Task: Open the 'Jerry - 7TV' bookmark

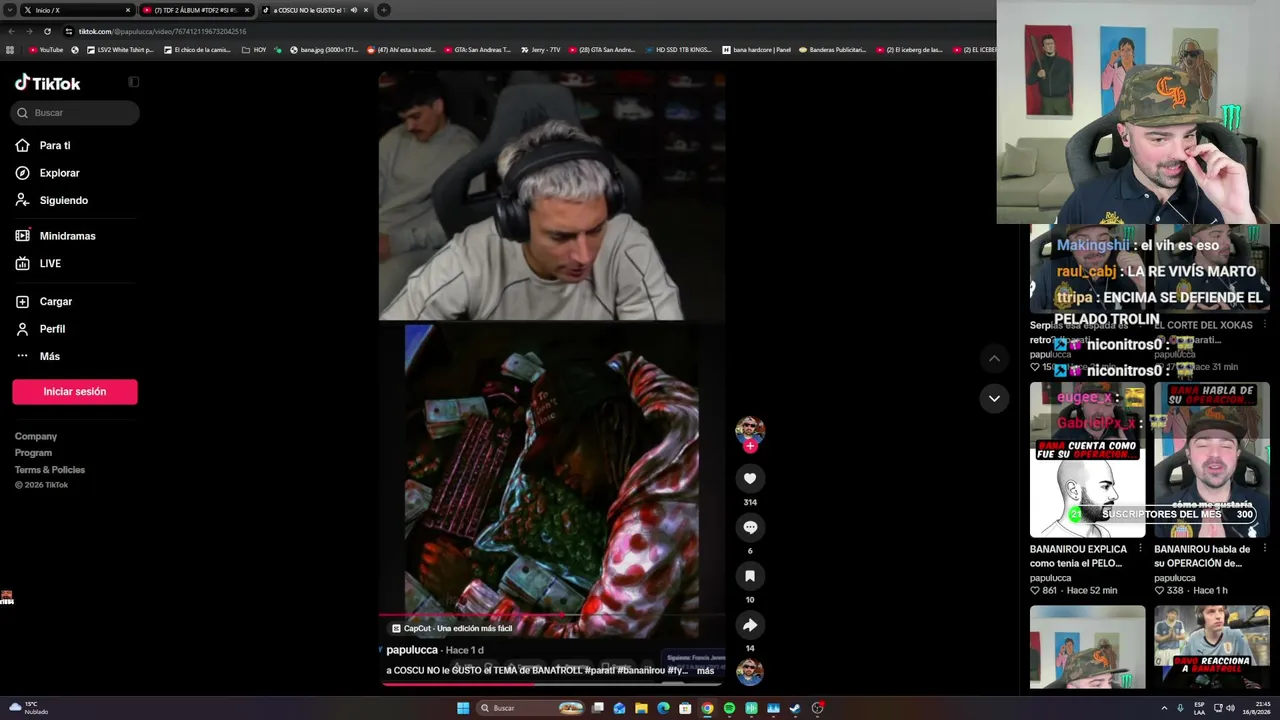Action: pyautogui.click(x=540, y=49)
